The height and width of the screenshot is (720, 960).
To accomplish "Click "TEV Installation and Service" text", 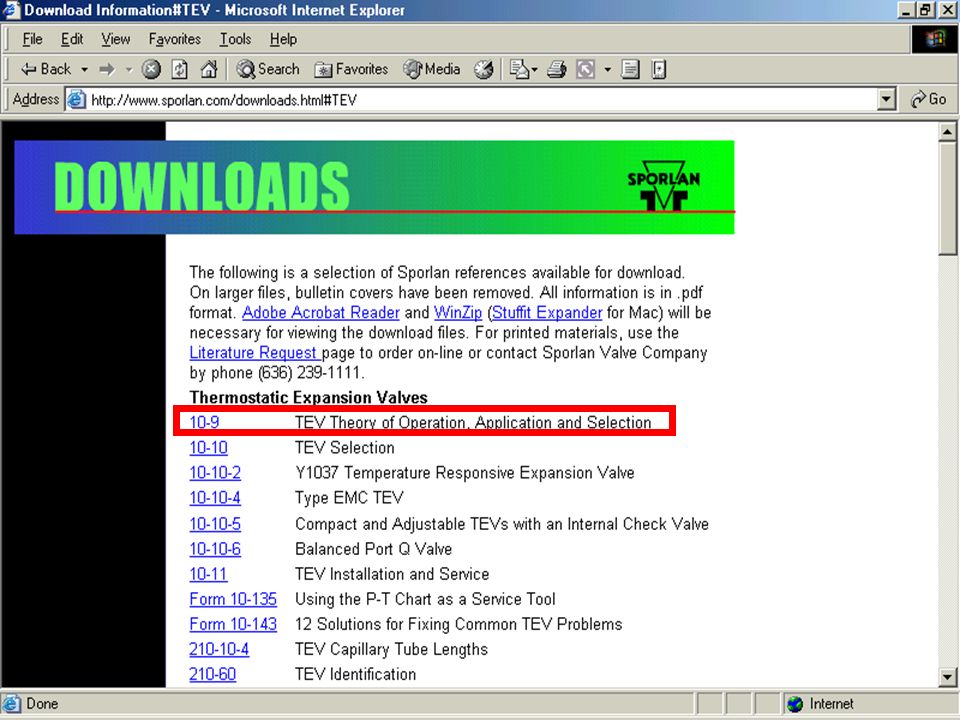I will (x=392, y=574).
